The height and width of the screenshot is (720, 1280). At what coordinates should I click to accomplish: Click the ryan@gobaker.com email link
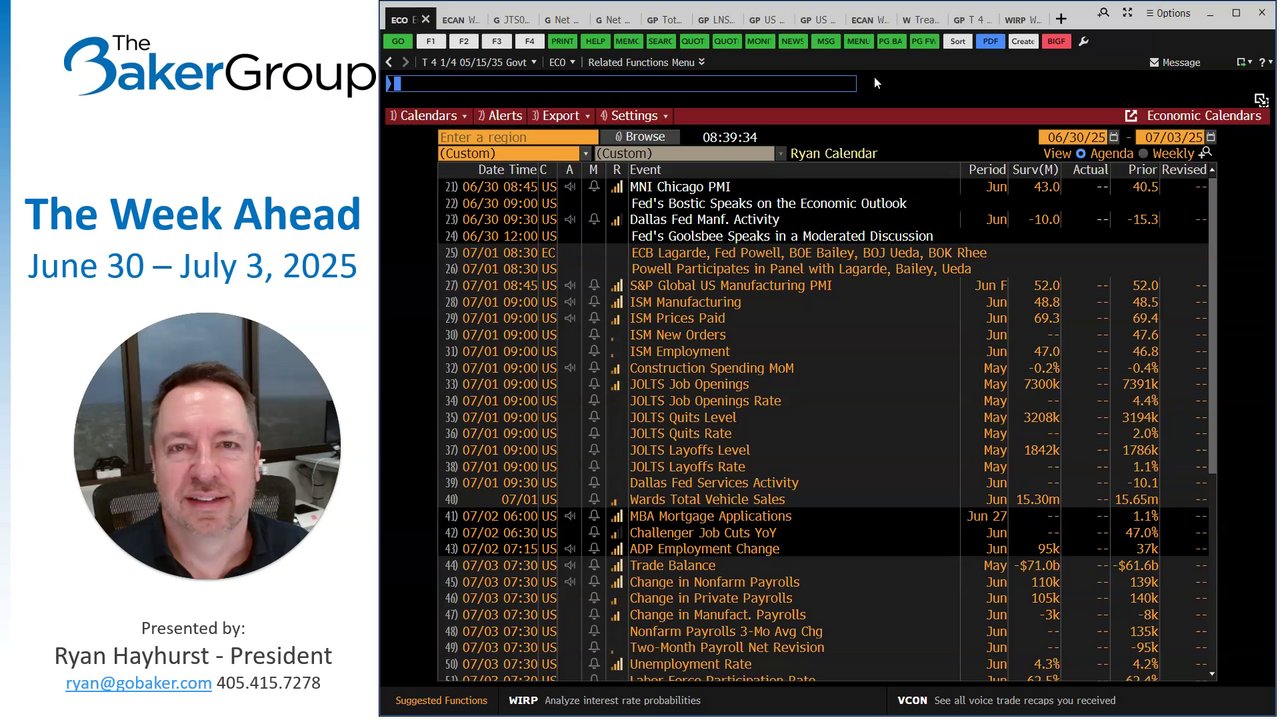[x=138, y=683]
